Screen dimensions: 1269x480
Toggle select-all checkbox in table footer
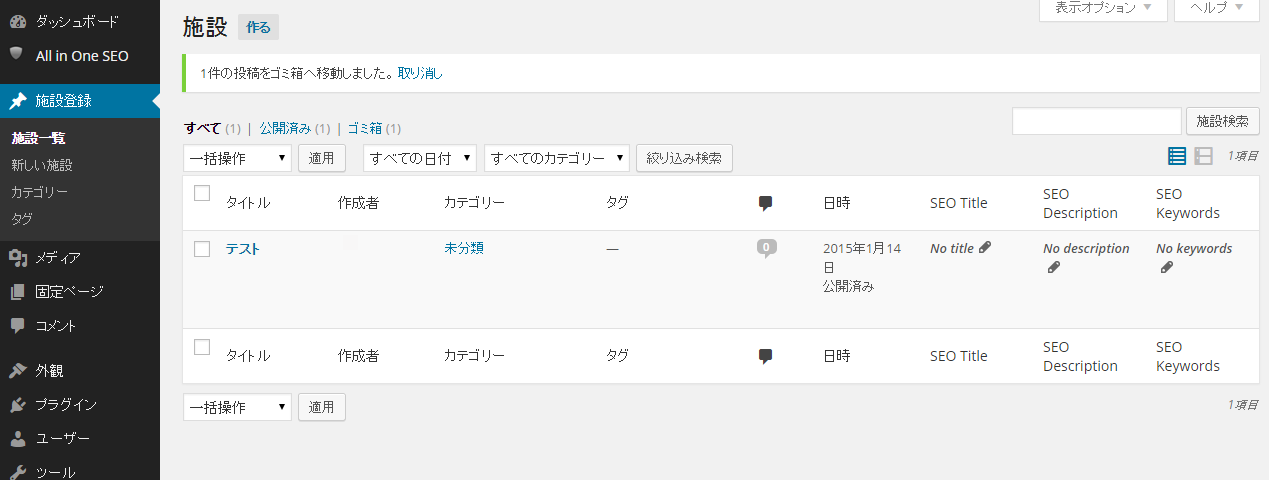coord(202,347)
